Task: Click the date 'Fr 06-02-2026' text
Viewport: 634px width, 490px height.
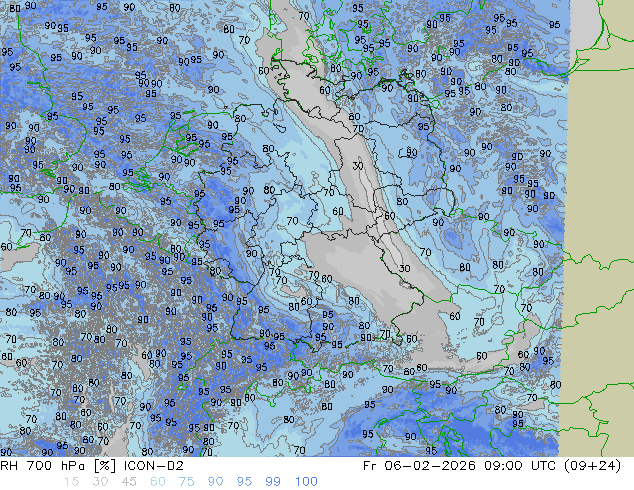Action: 419,466
